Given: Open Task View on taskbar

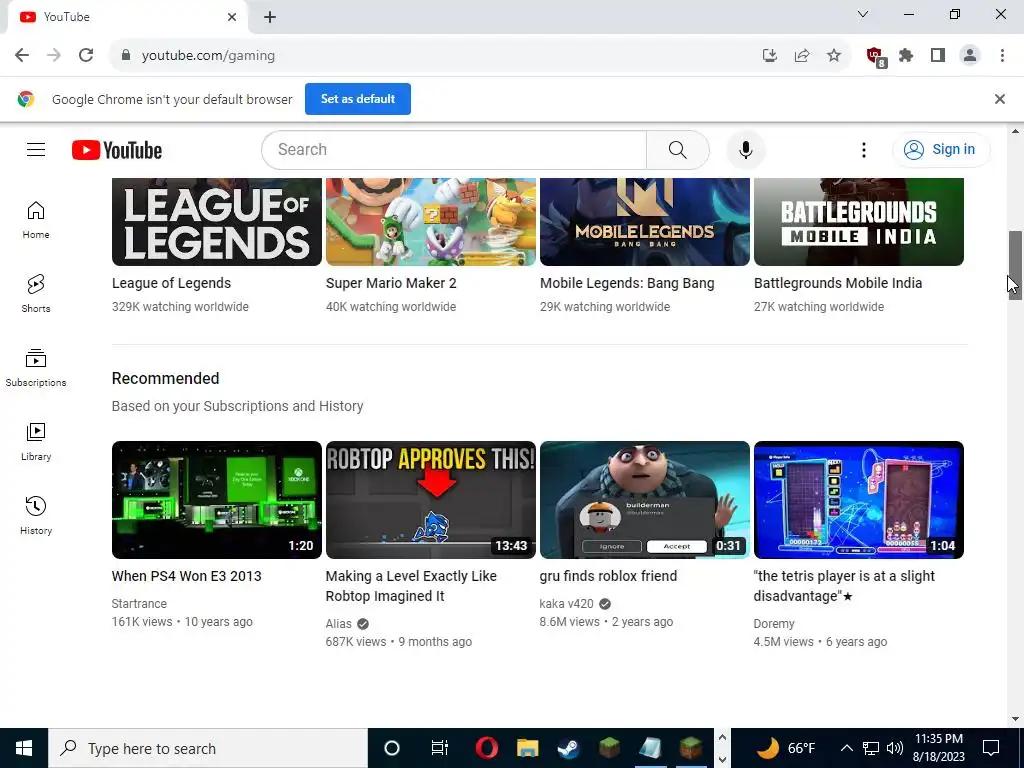Looking at the screenshot, I should pos(440,748).
